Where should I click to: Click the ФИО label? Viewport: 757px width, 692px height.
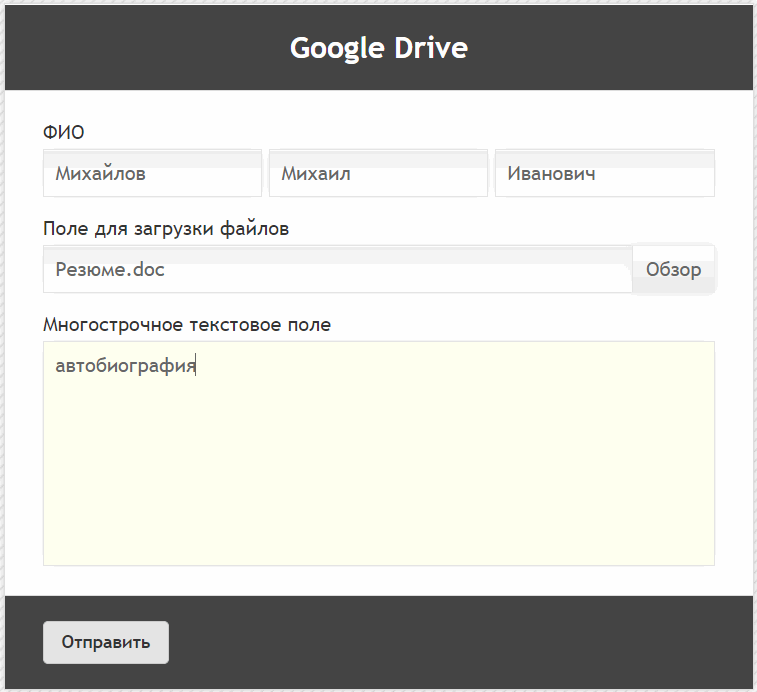[x=64, y=132]
